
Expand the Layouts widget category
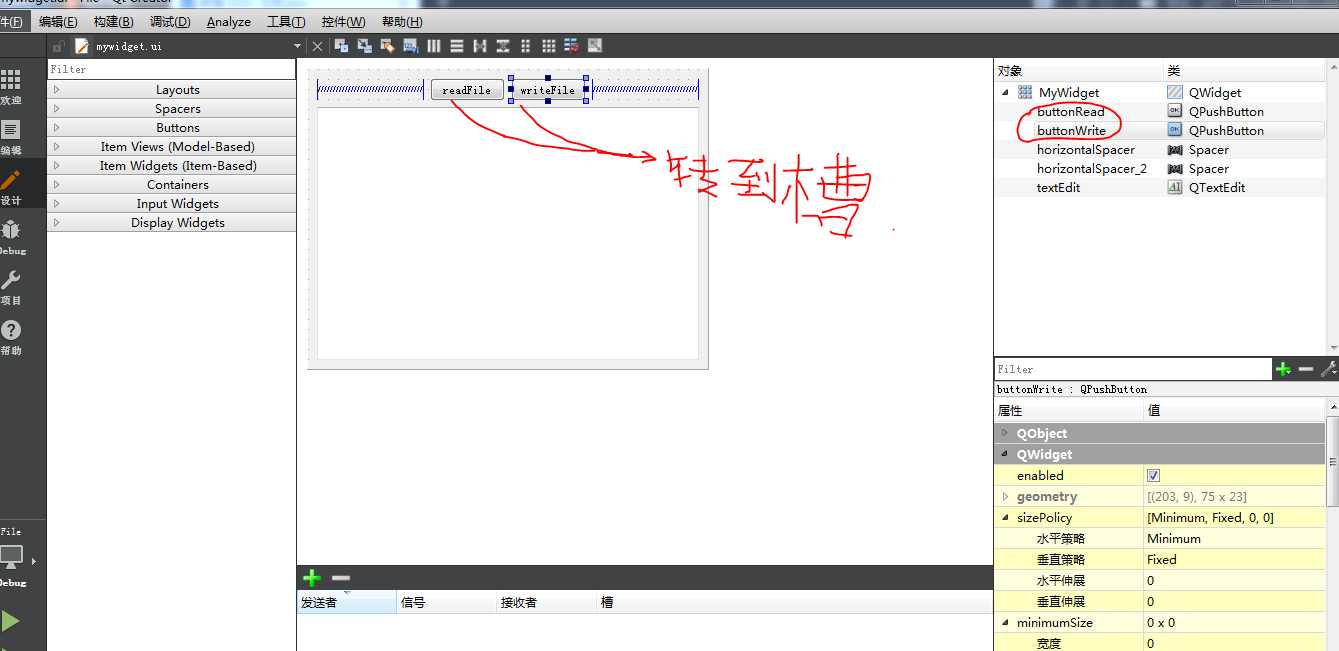point(57,90)
